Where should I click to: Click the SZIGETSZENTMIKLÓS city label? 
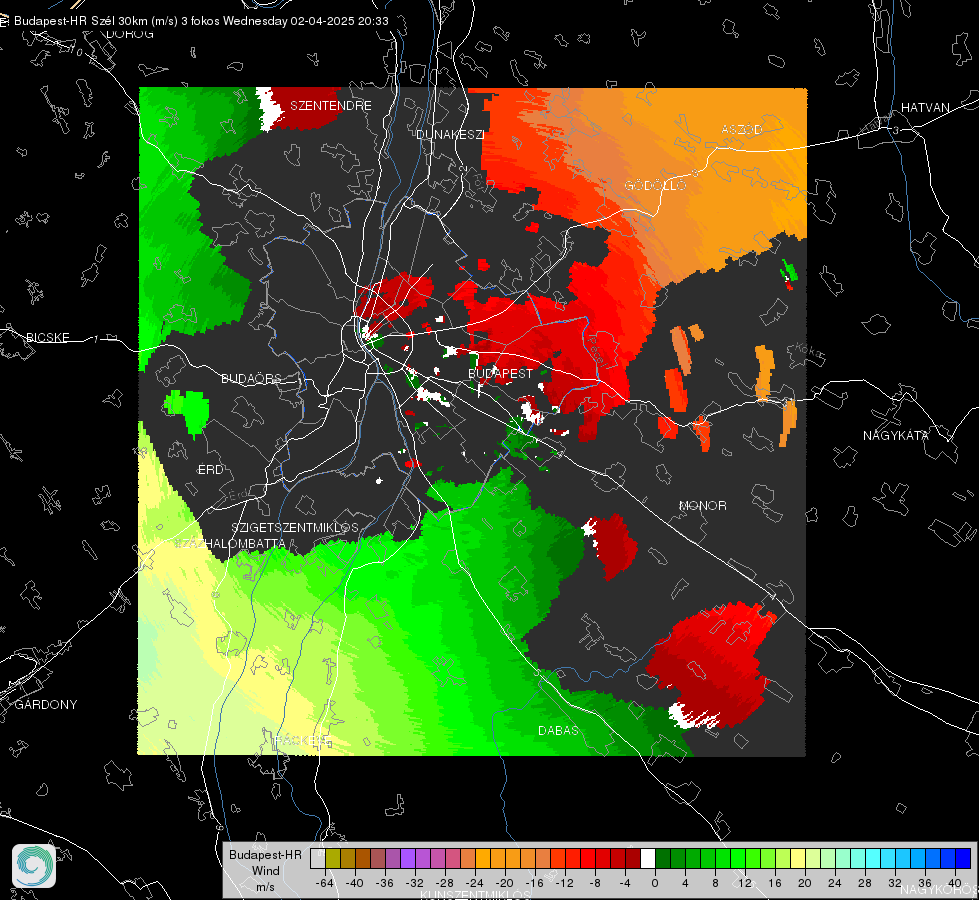pos(295,527)
